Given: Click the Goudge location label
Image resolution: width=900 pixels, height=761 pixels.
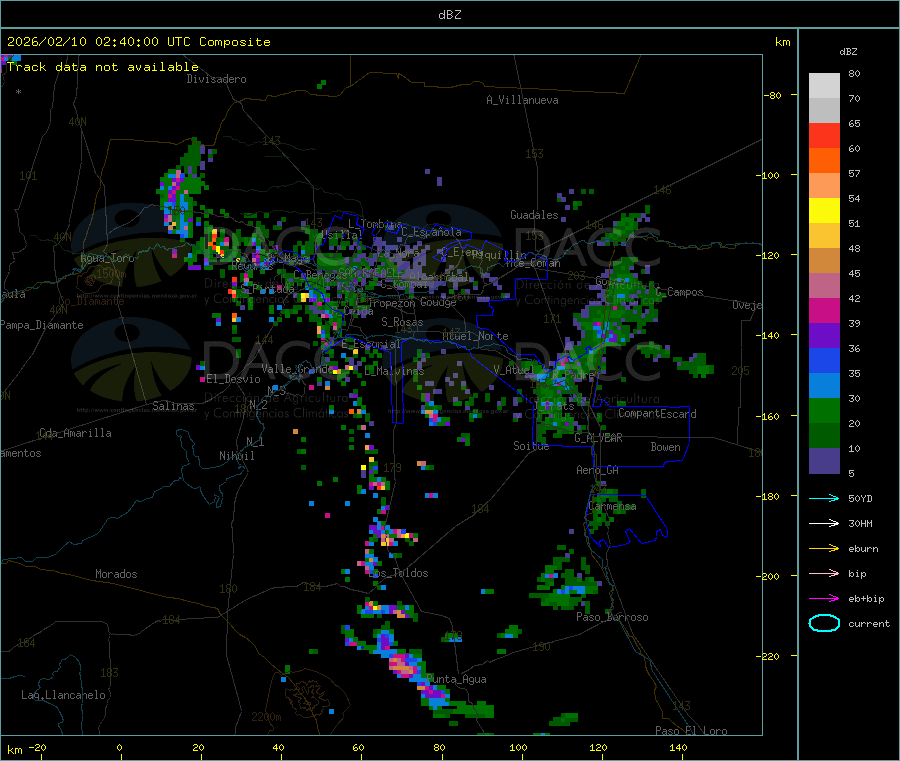Looking at the screenshot, I should pyautogui.click(x=439, y=302).
